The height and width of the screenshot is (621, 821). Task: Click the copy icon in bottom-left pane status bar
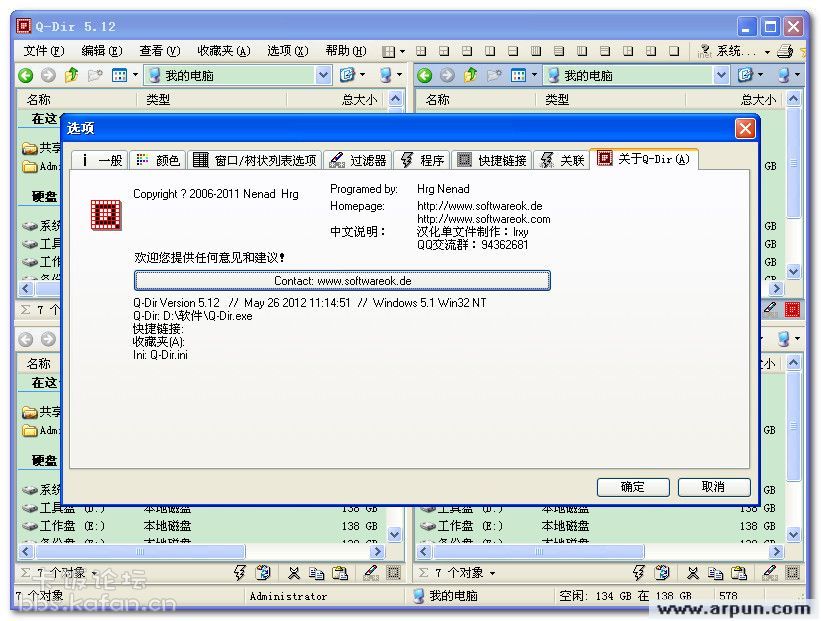316,573
